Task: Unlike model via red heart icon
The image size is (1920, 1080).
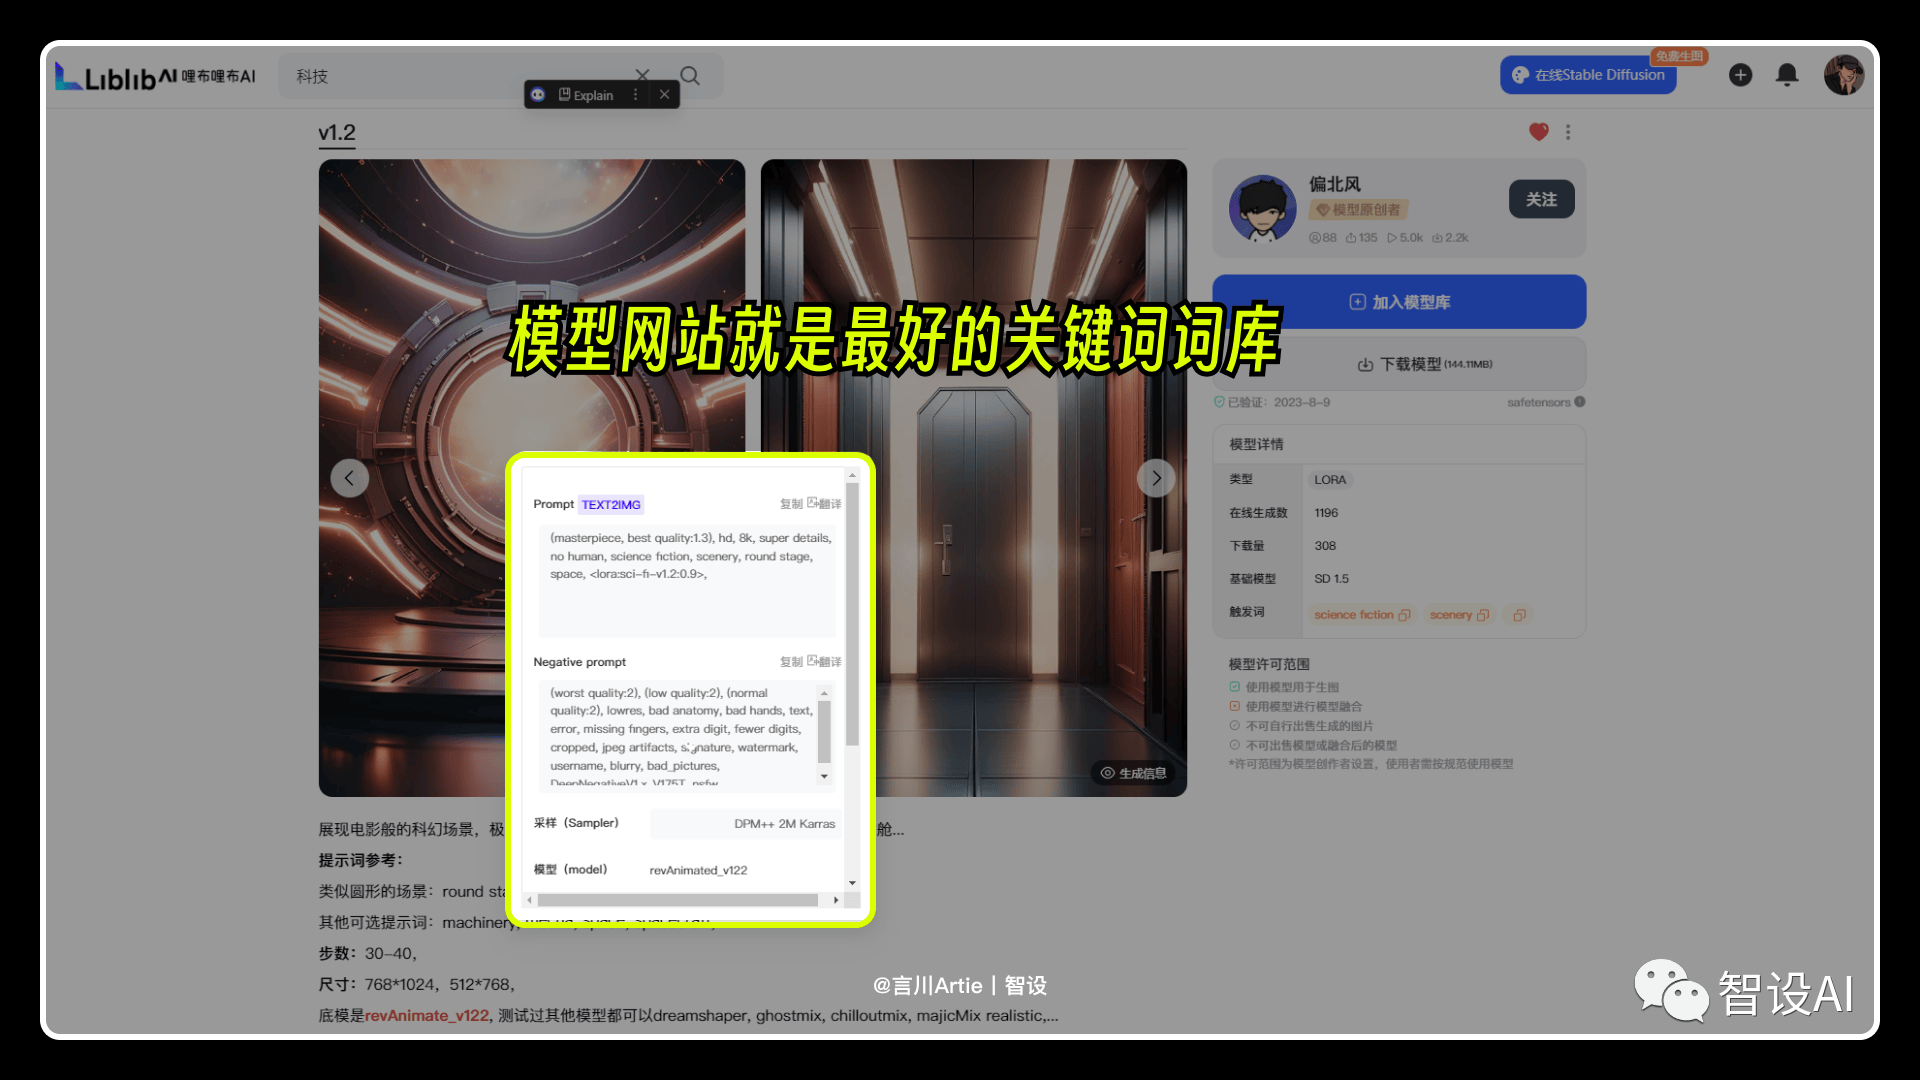Action: point(1539,132)
